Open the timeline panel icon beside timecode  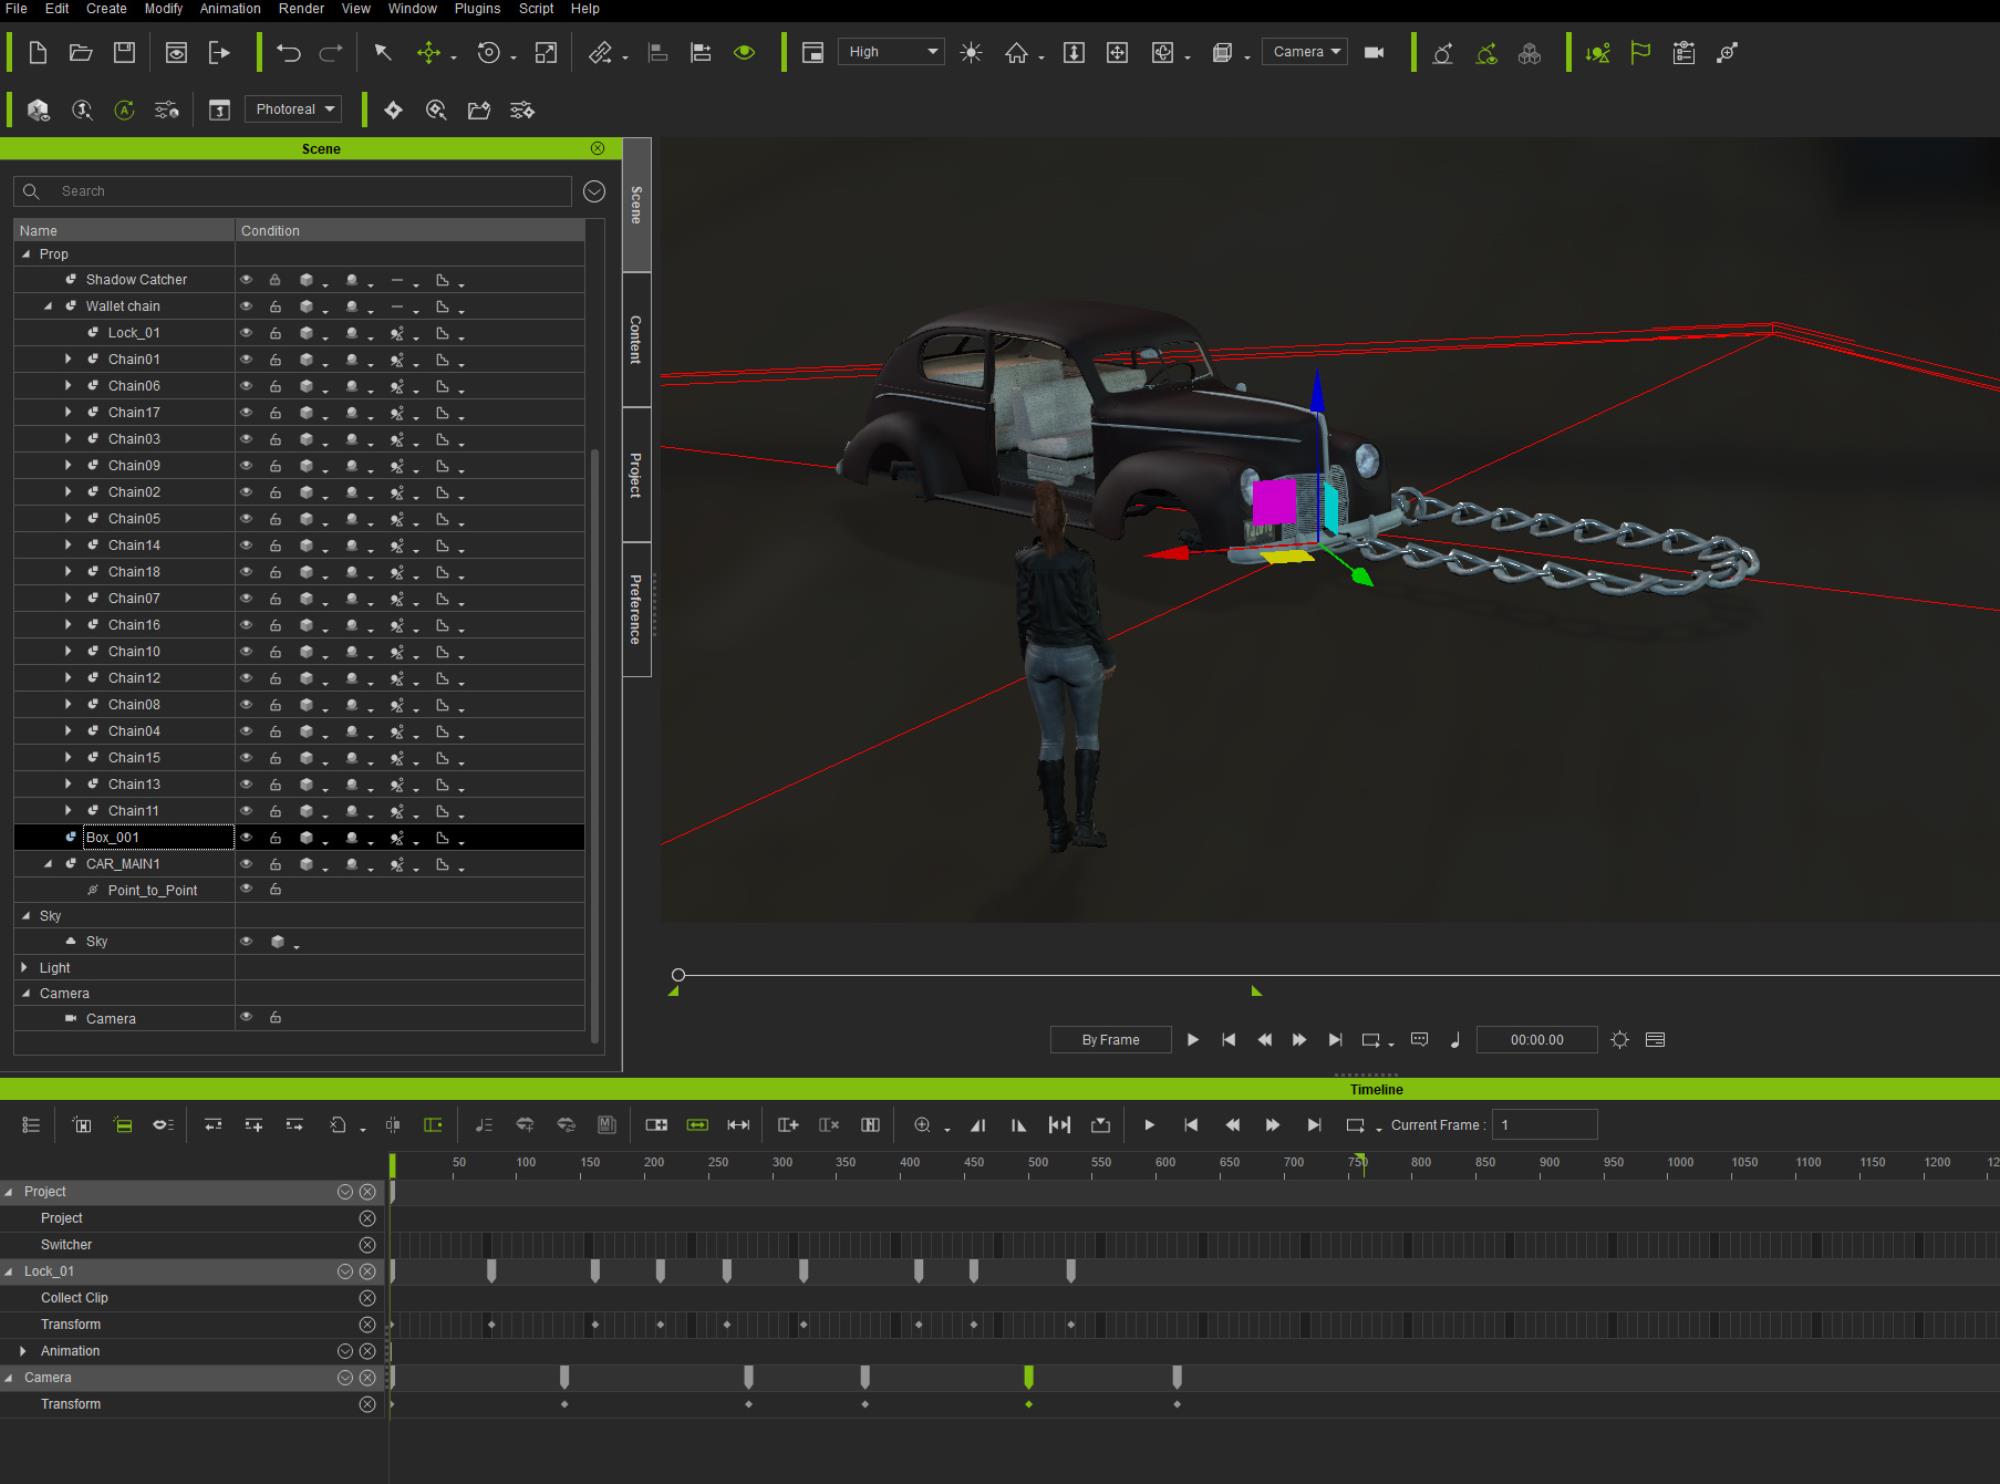tap(1655, 1040)
